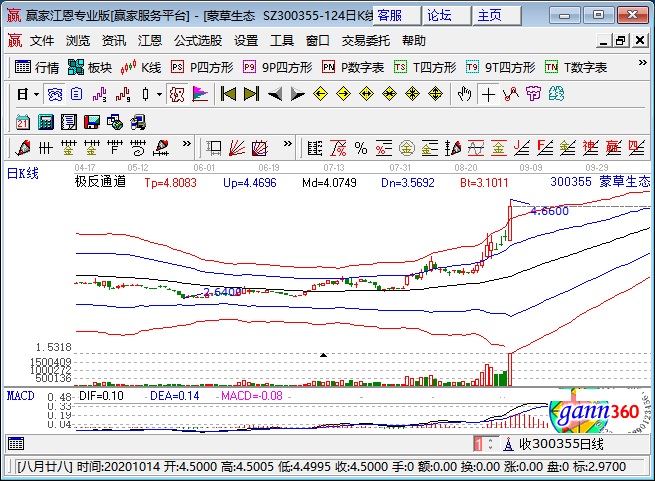Open the calculator tool icon
This screenshot has height=481, width=655.
(x=46, y=122)
